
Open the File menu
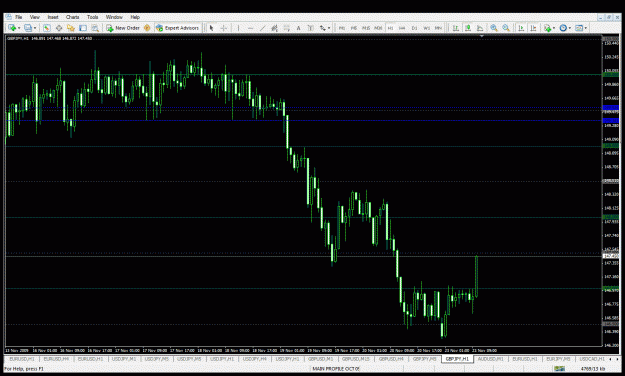pos(19,17)
